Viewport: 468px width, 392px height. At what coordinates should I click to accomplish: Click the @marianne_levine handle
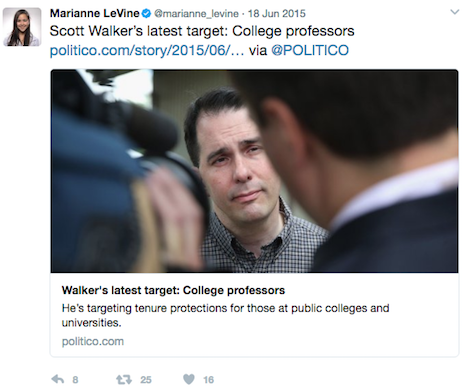coord(196,14)
